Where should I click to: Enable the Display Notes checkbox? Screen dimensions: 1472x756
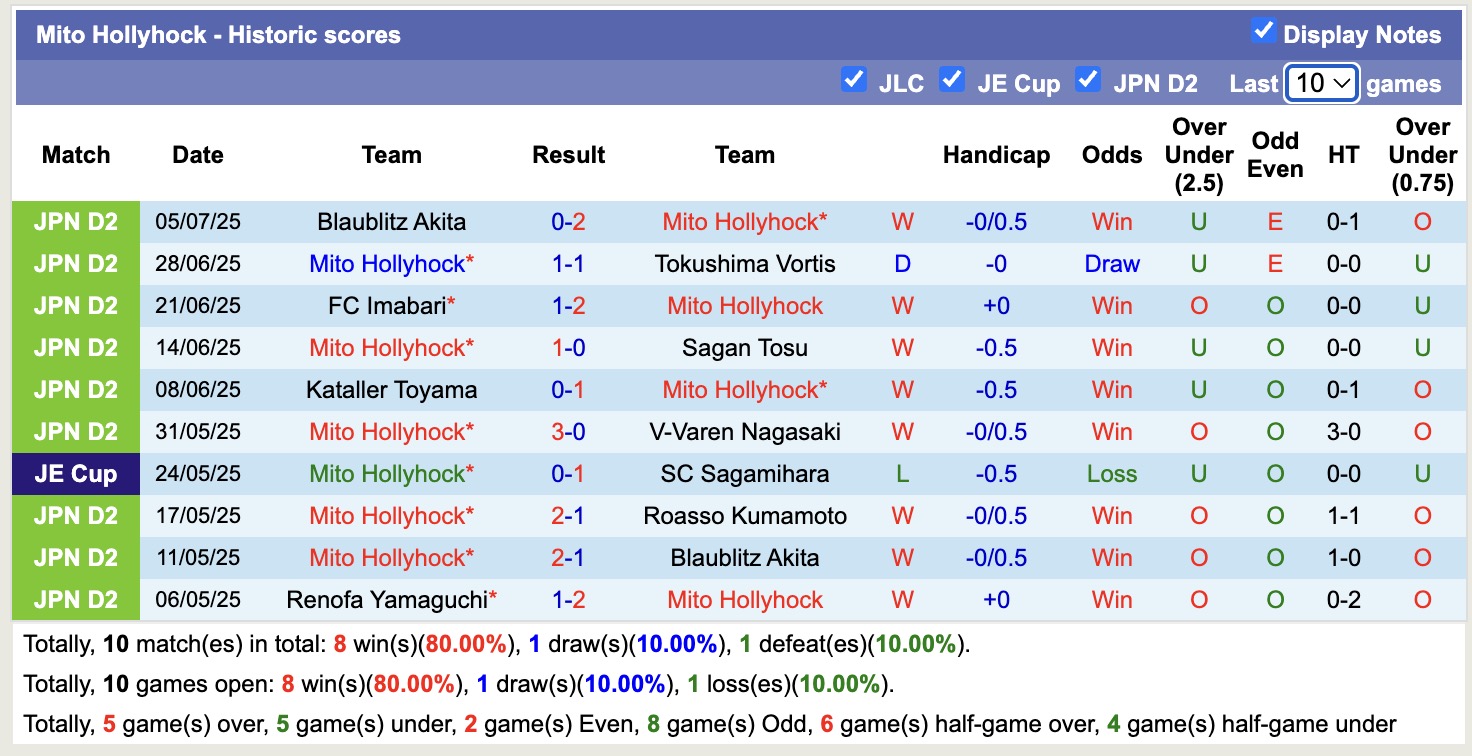(1264, 33)
